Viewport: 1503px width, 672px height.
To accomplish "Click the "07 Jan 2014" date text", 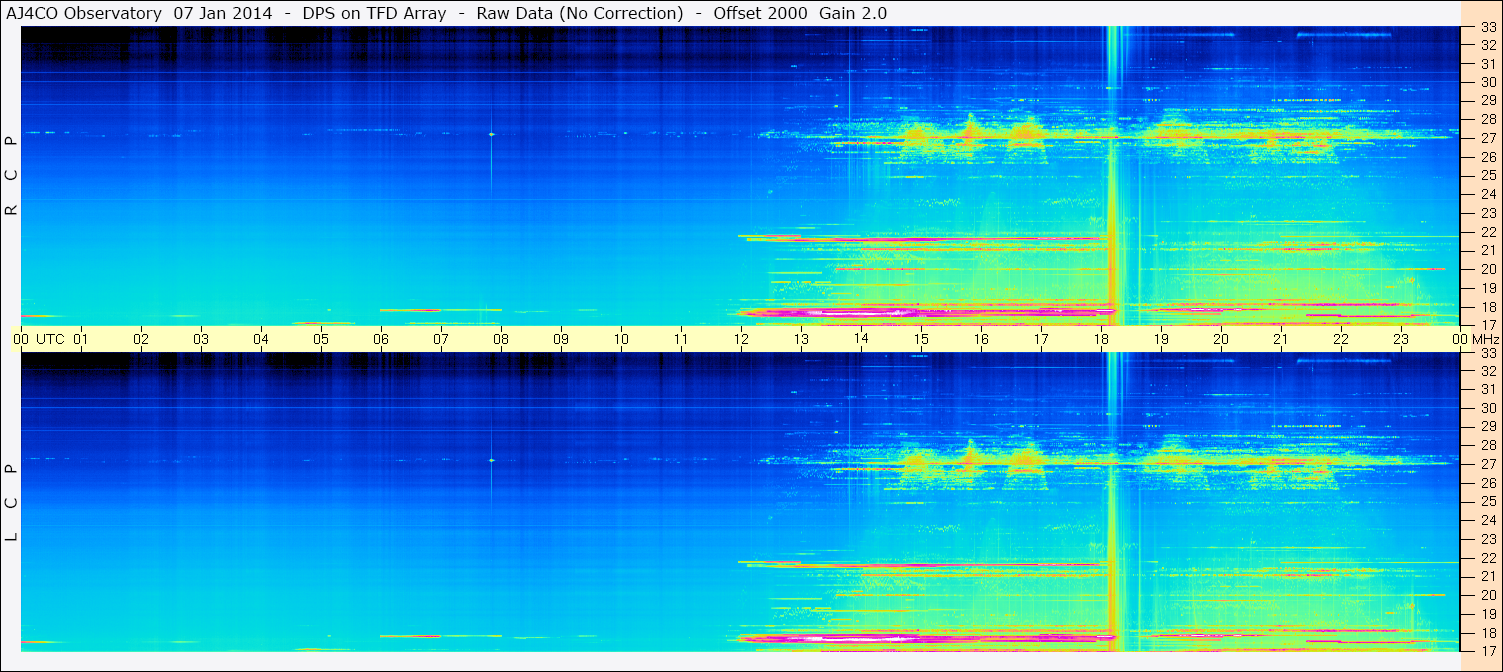I will 222,13.
